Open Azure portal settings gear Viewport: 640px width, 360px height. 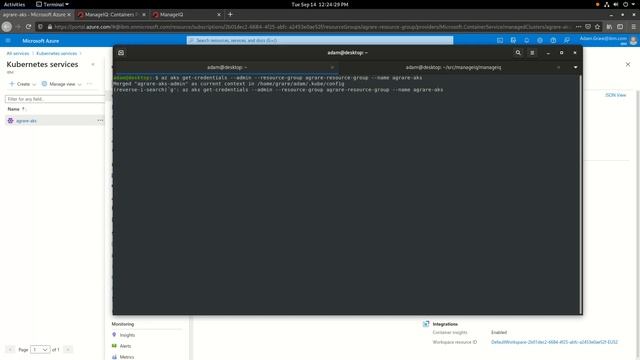click(540, 40)
